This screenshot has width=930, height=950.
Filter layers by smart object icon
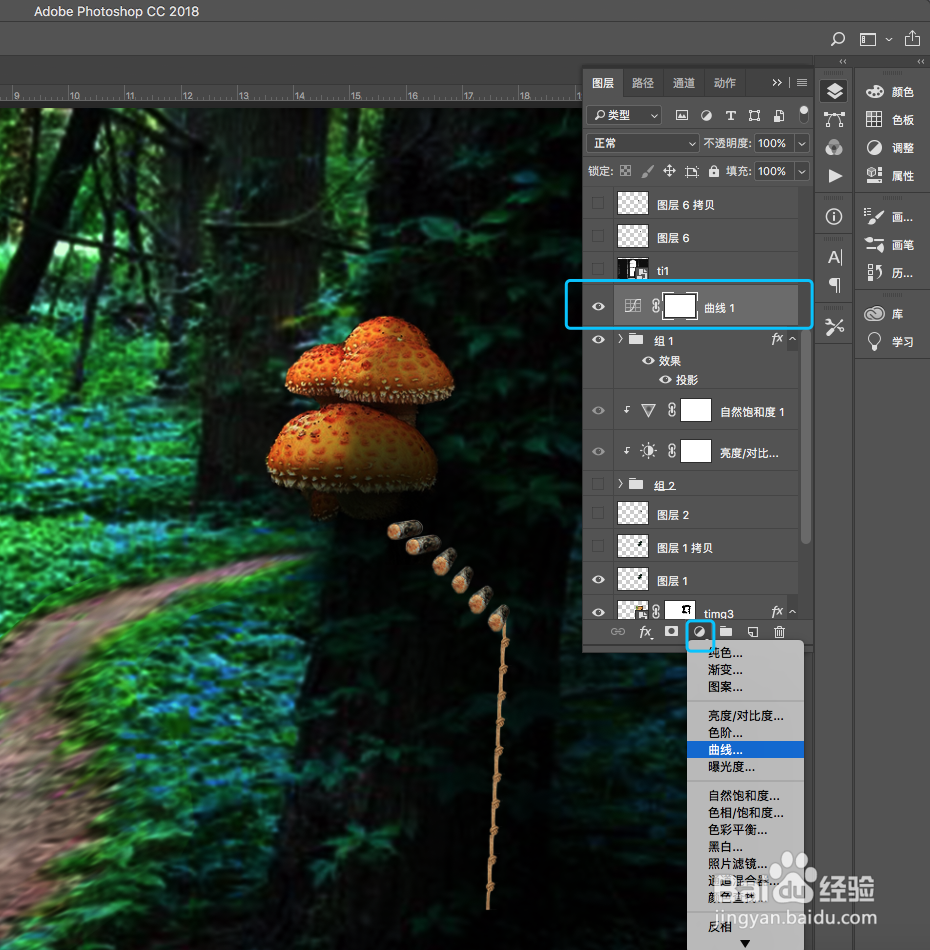pos(779,115)
